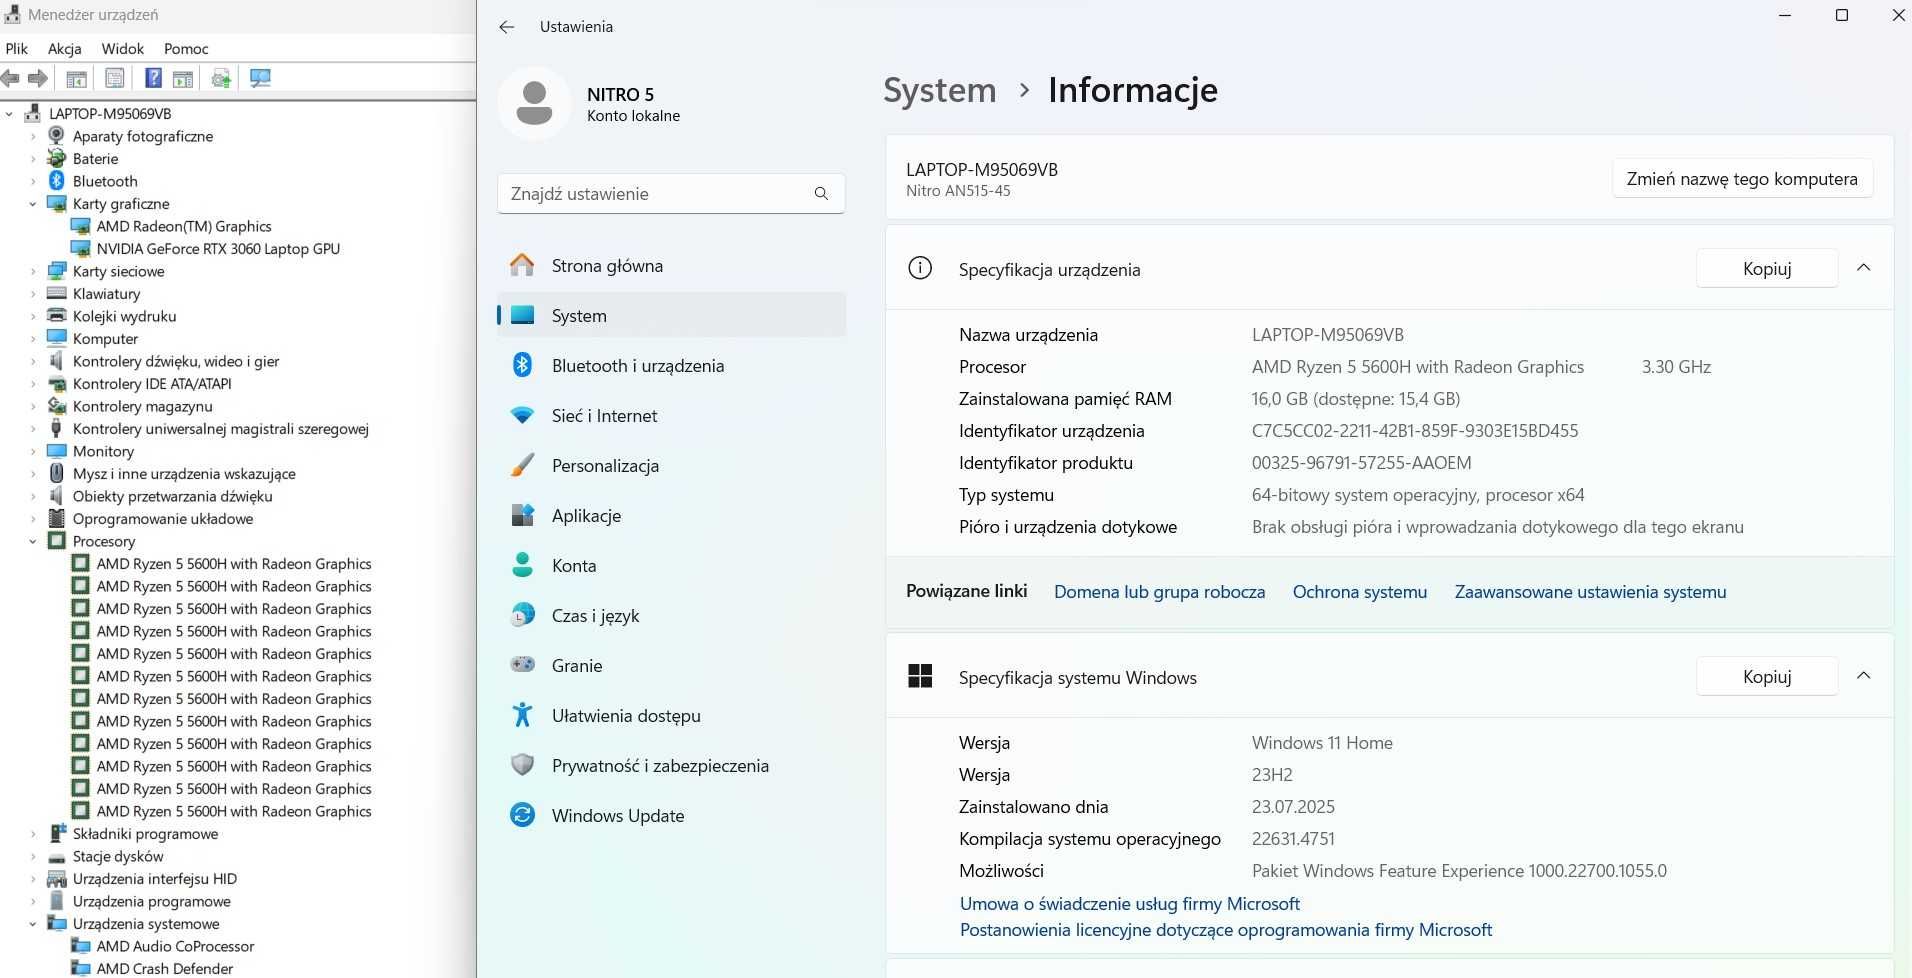1912x978 pixels.
Task: Open the Widok menu
Action: tap(123, 48)
